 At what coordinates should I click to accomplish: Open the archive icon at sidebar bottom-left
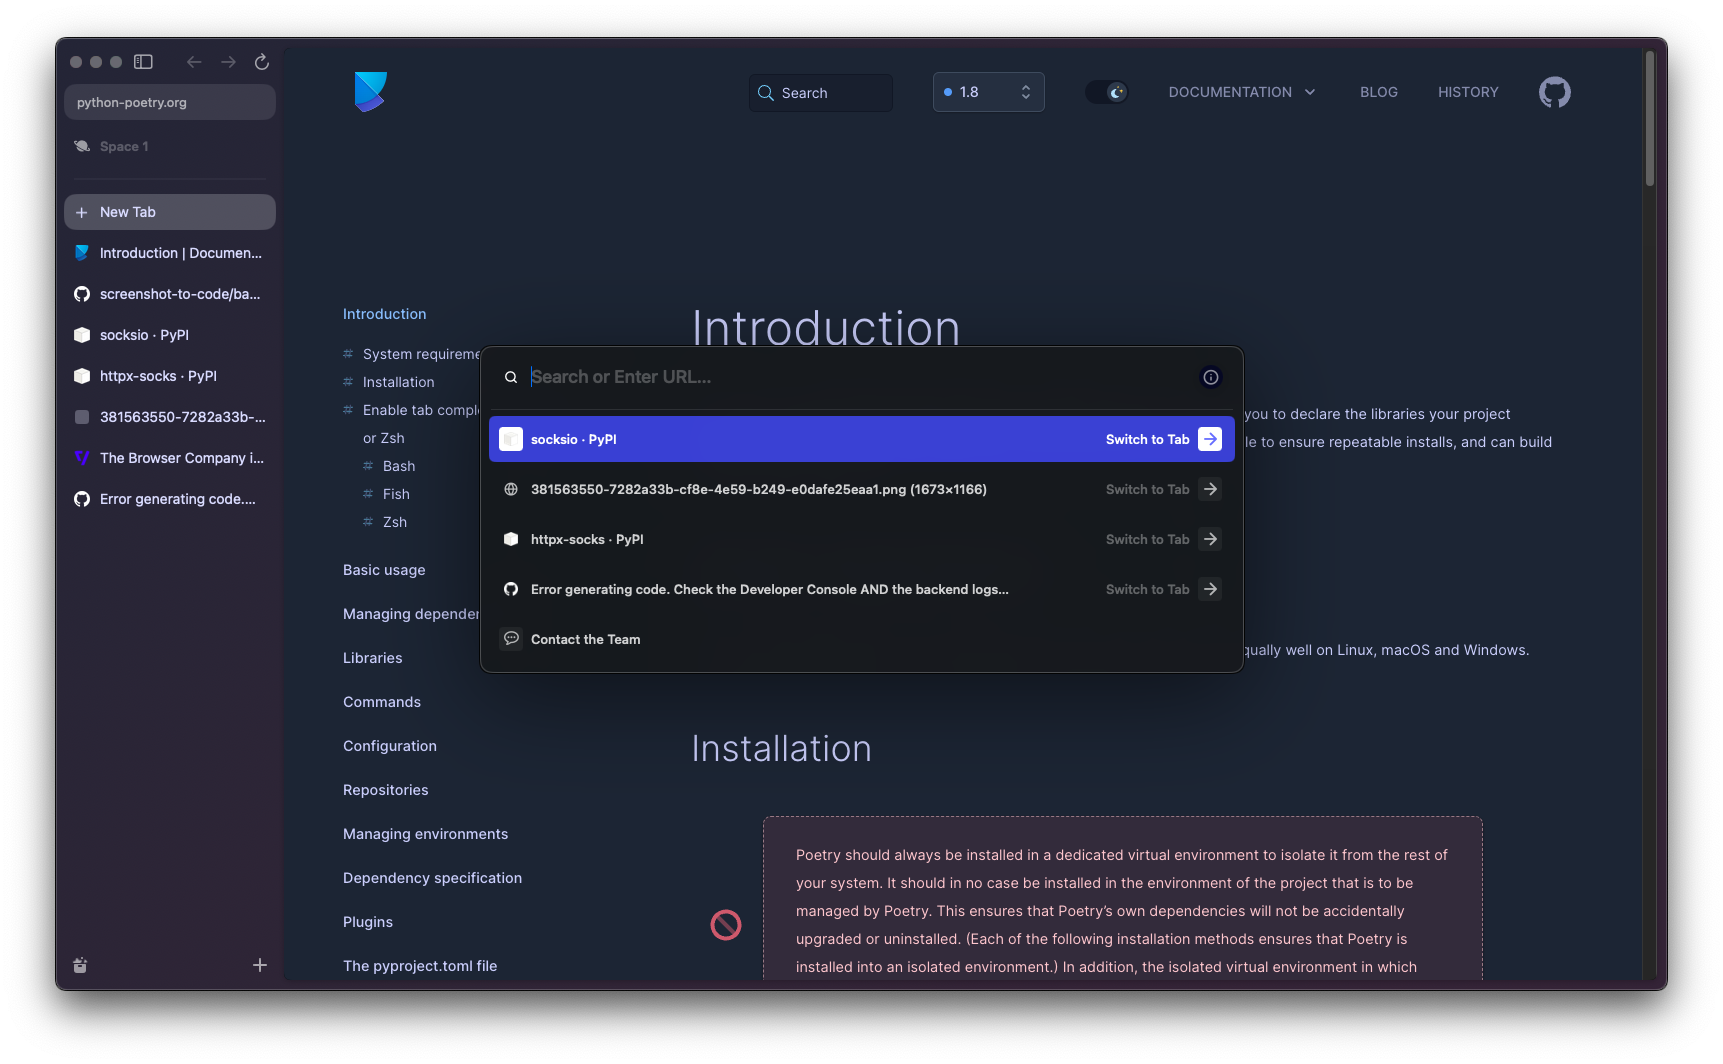click(80, 965)
